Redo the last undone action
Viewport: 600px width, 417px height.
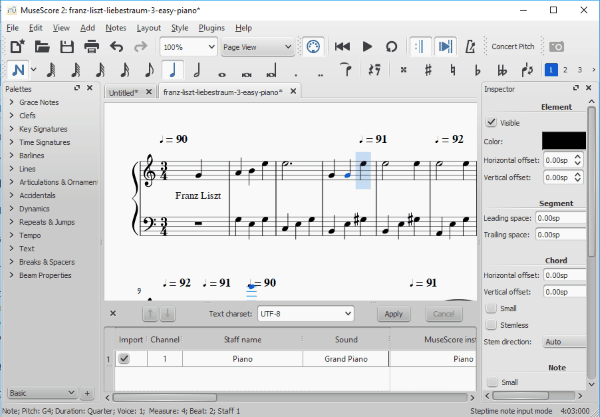coord(140,47)
